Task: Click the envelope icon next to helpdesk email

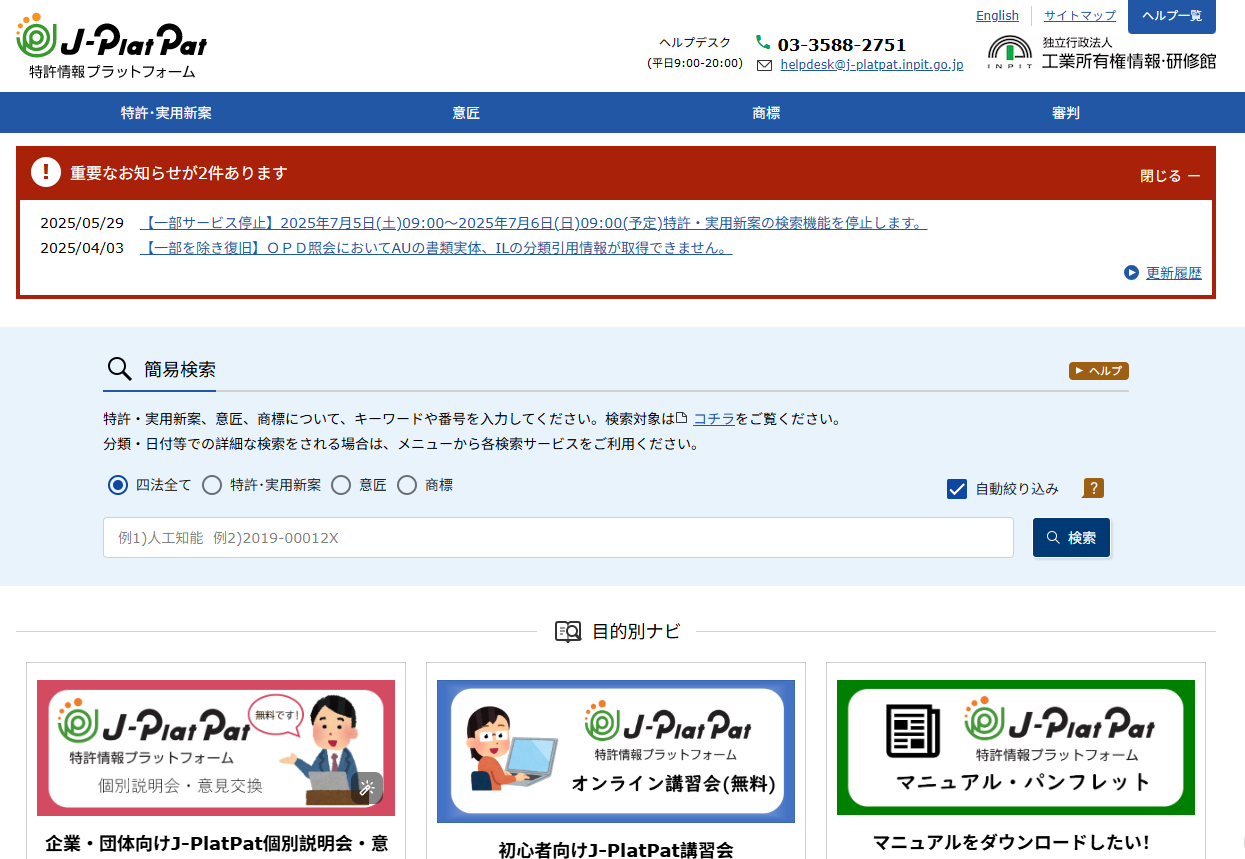Action: (765, 65)
